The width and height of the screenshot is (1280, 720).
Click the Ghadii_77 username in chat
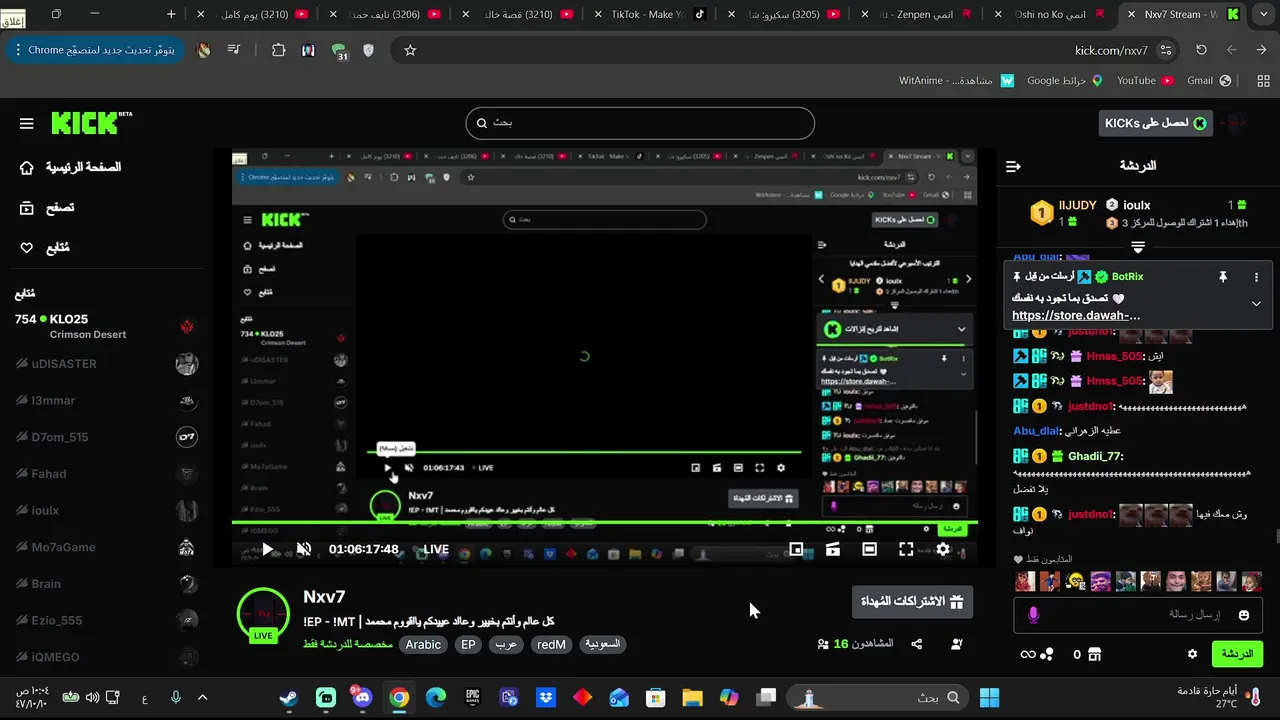[1095, 456]
